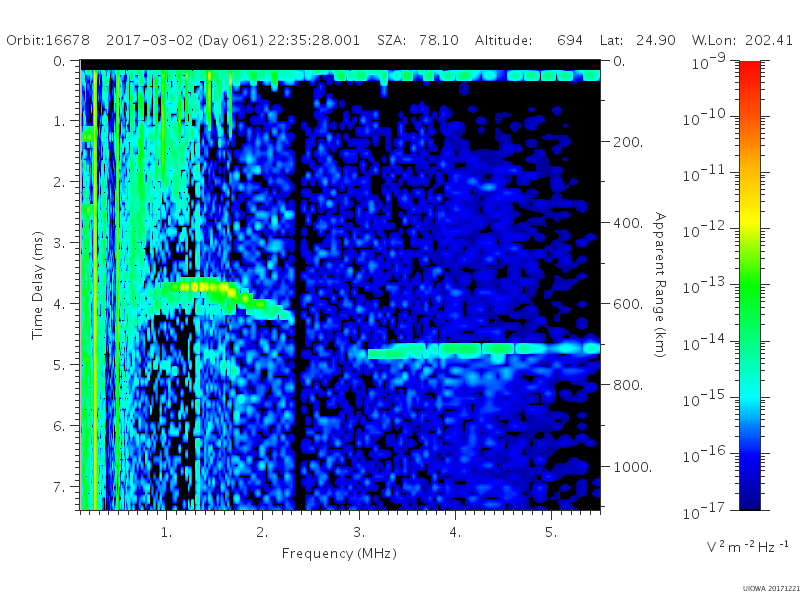Click the 10^-12 color bar label
The height and width of the screenshot is (600, 800).
pyautogui.click(x=704, y=229)
